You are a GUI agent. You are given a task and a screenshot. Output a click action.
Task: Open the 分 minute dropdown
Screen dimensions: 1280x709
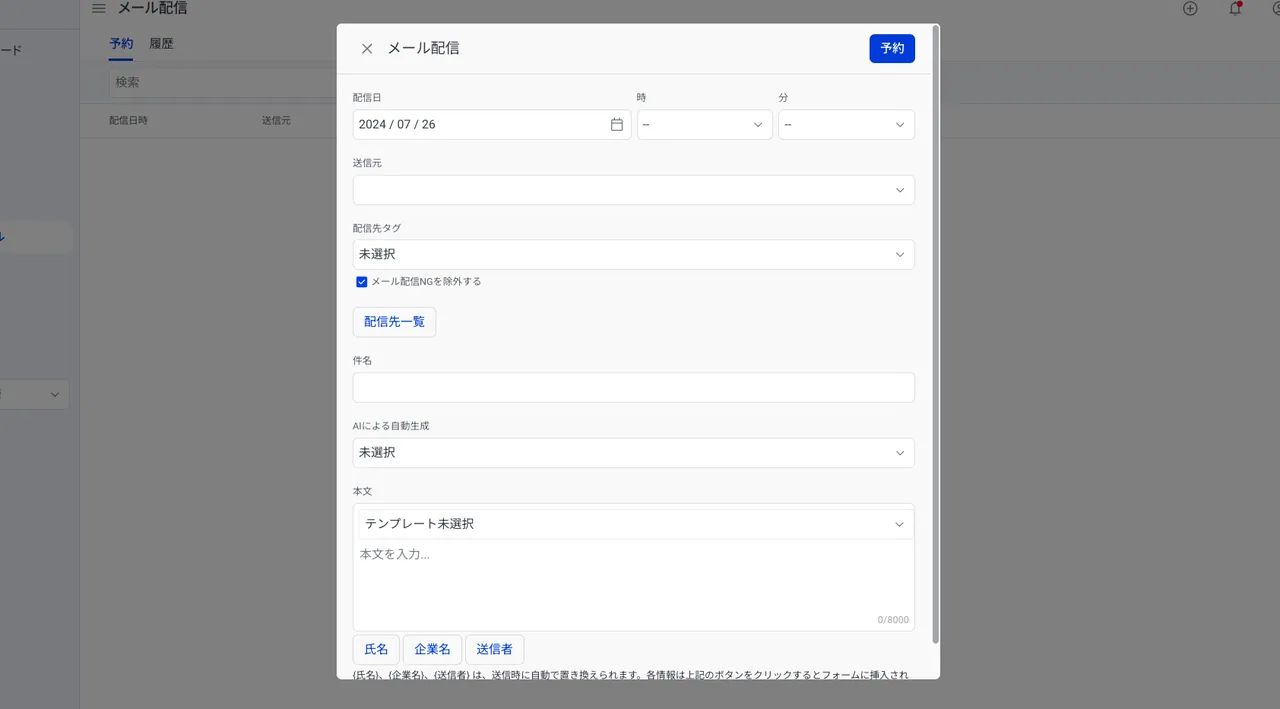tap(846, 125)
